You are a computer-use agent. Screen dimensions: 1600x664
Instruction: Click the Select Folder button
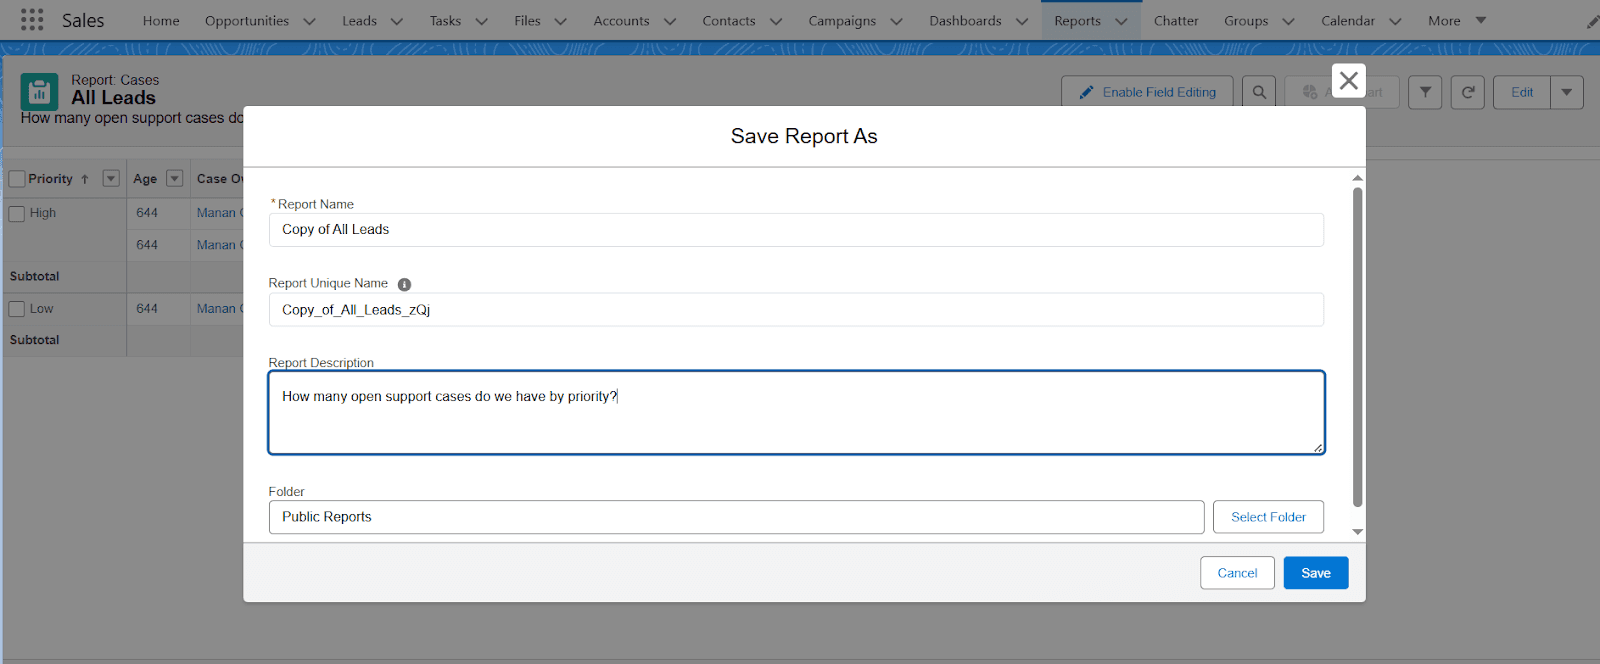(x=1268, y=517)
